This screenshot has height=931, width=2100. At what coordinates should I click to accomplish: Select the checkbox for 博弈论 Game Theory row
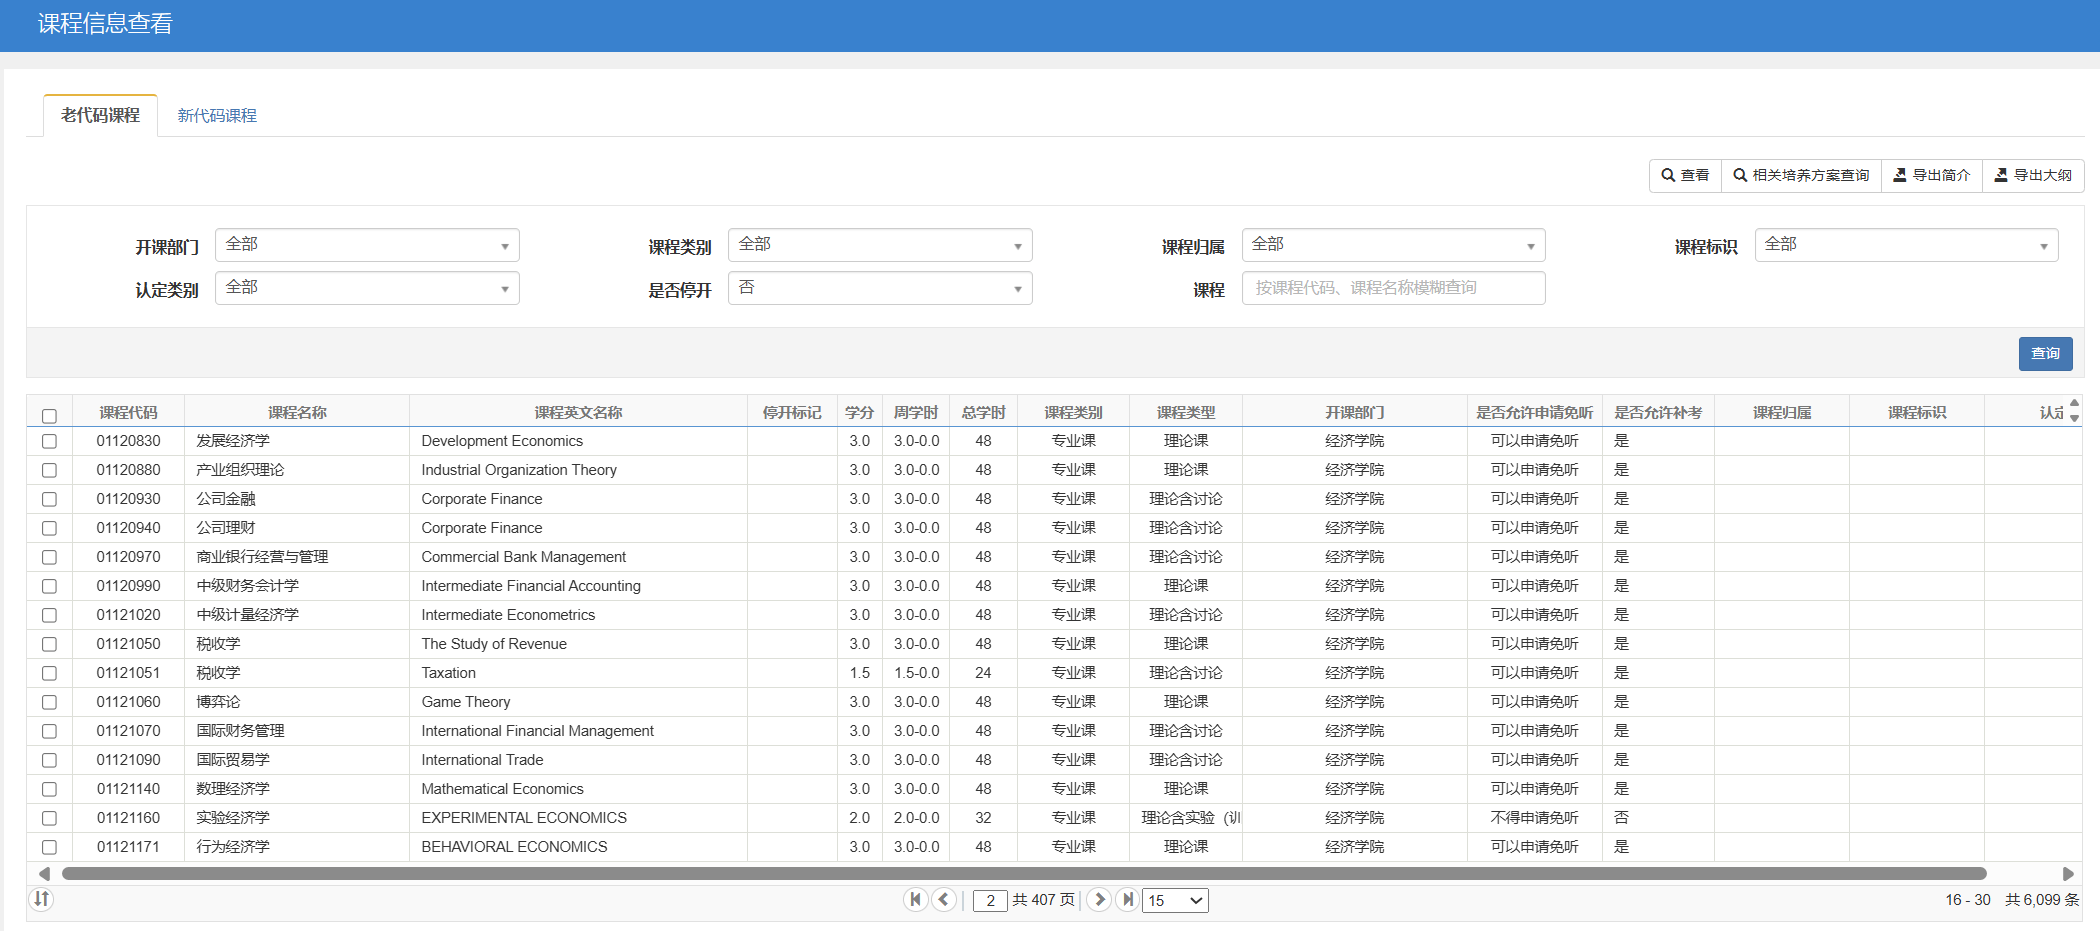pos(49,702)
